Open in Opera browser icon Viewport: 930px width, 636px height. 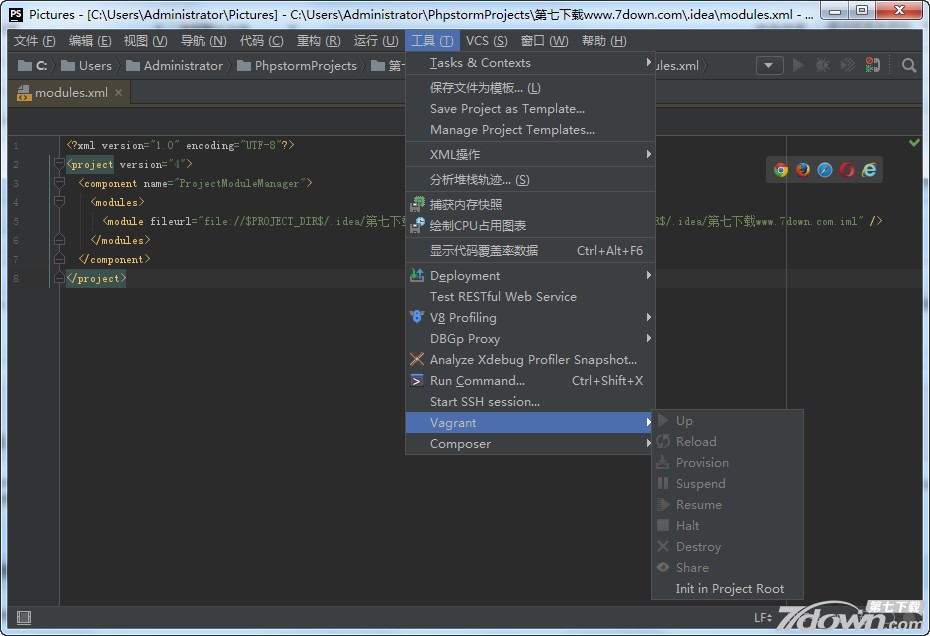coord(847,170)
